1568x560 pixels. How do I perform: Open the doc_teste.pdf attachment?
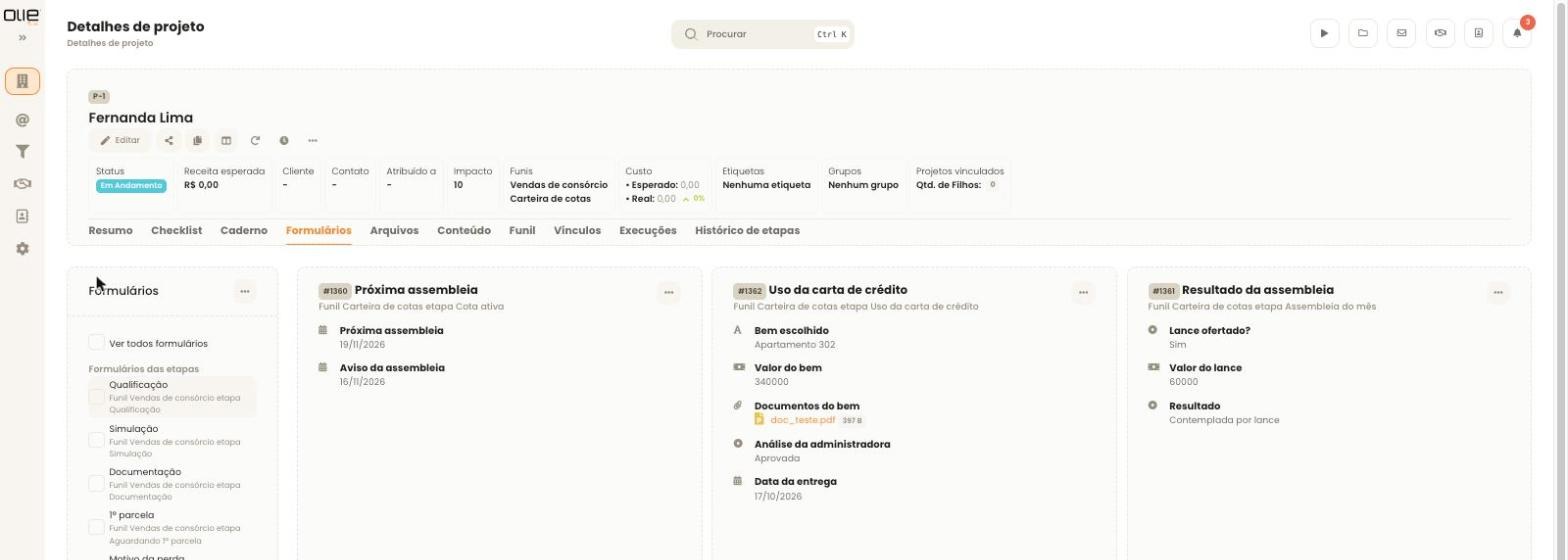(802, 421)
